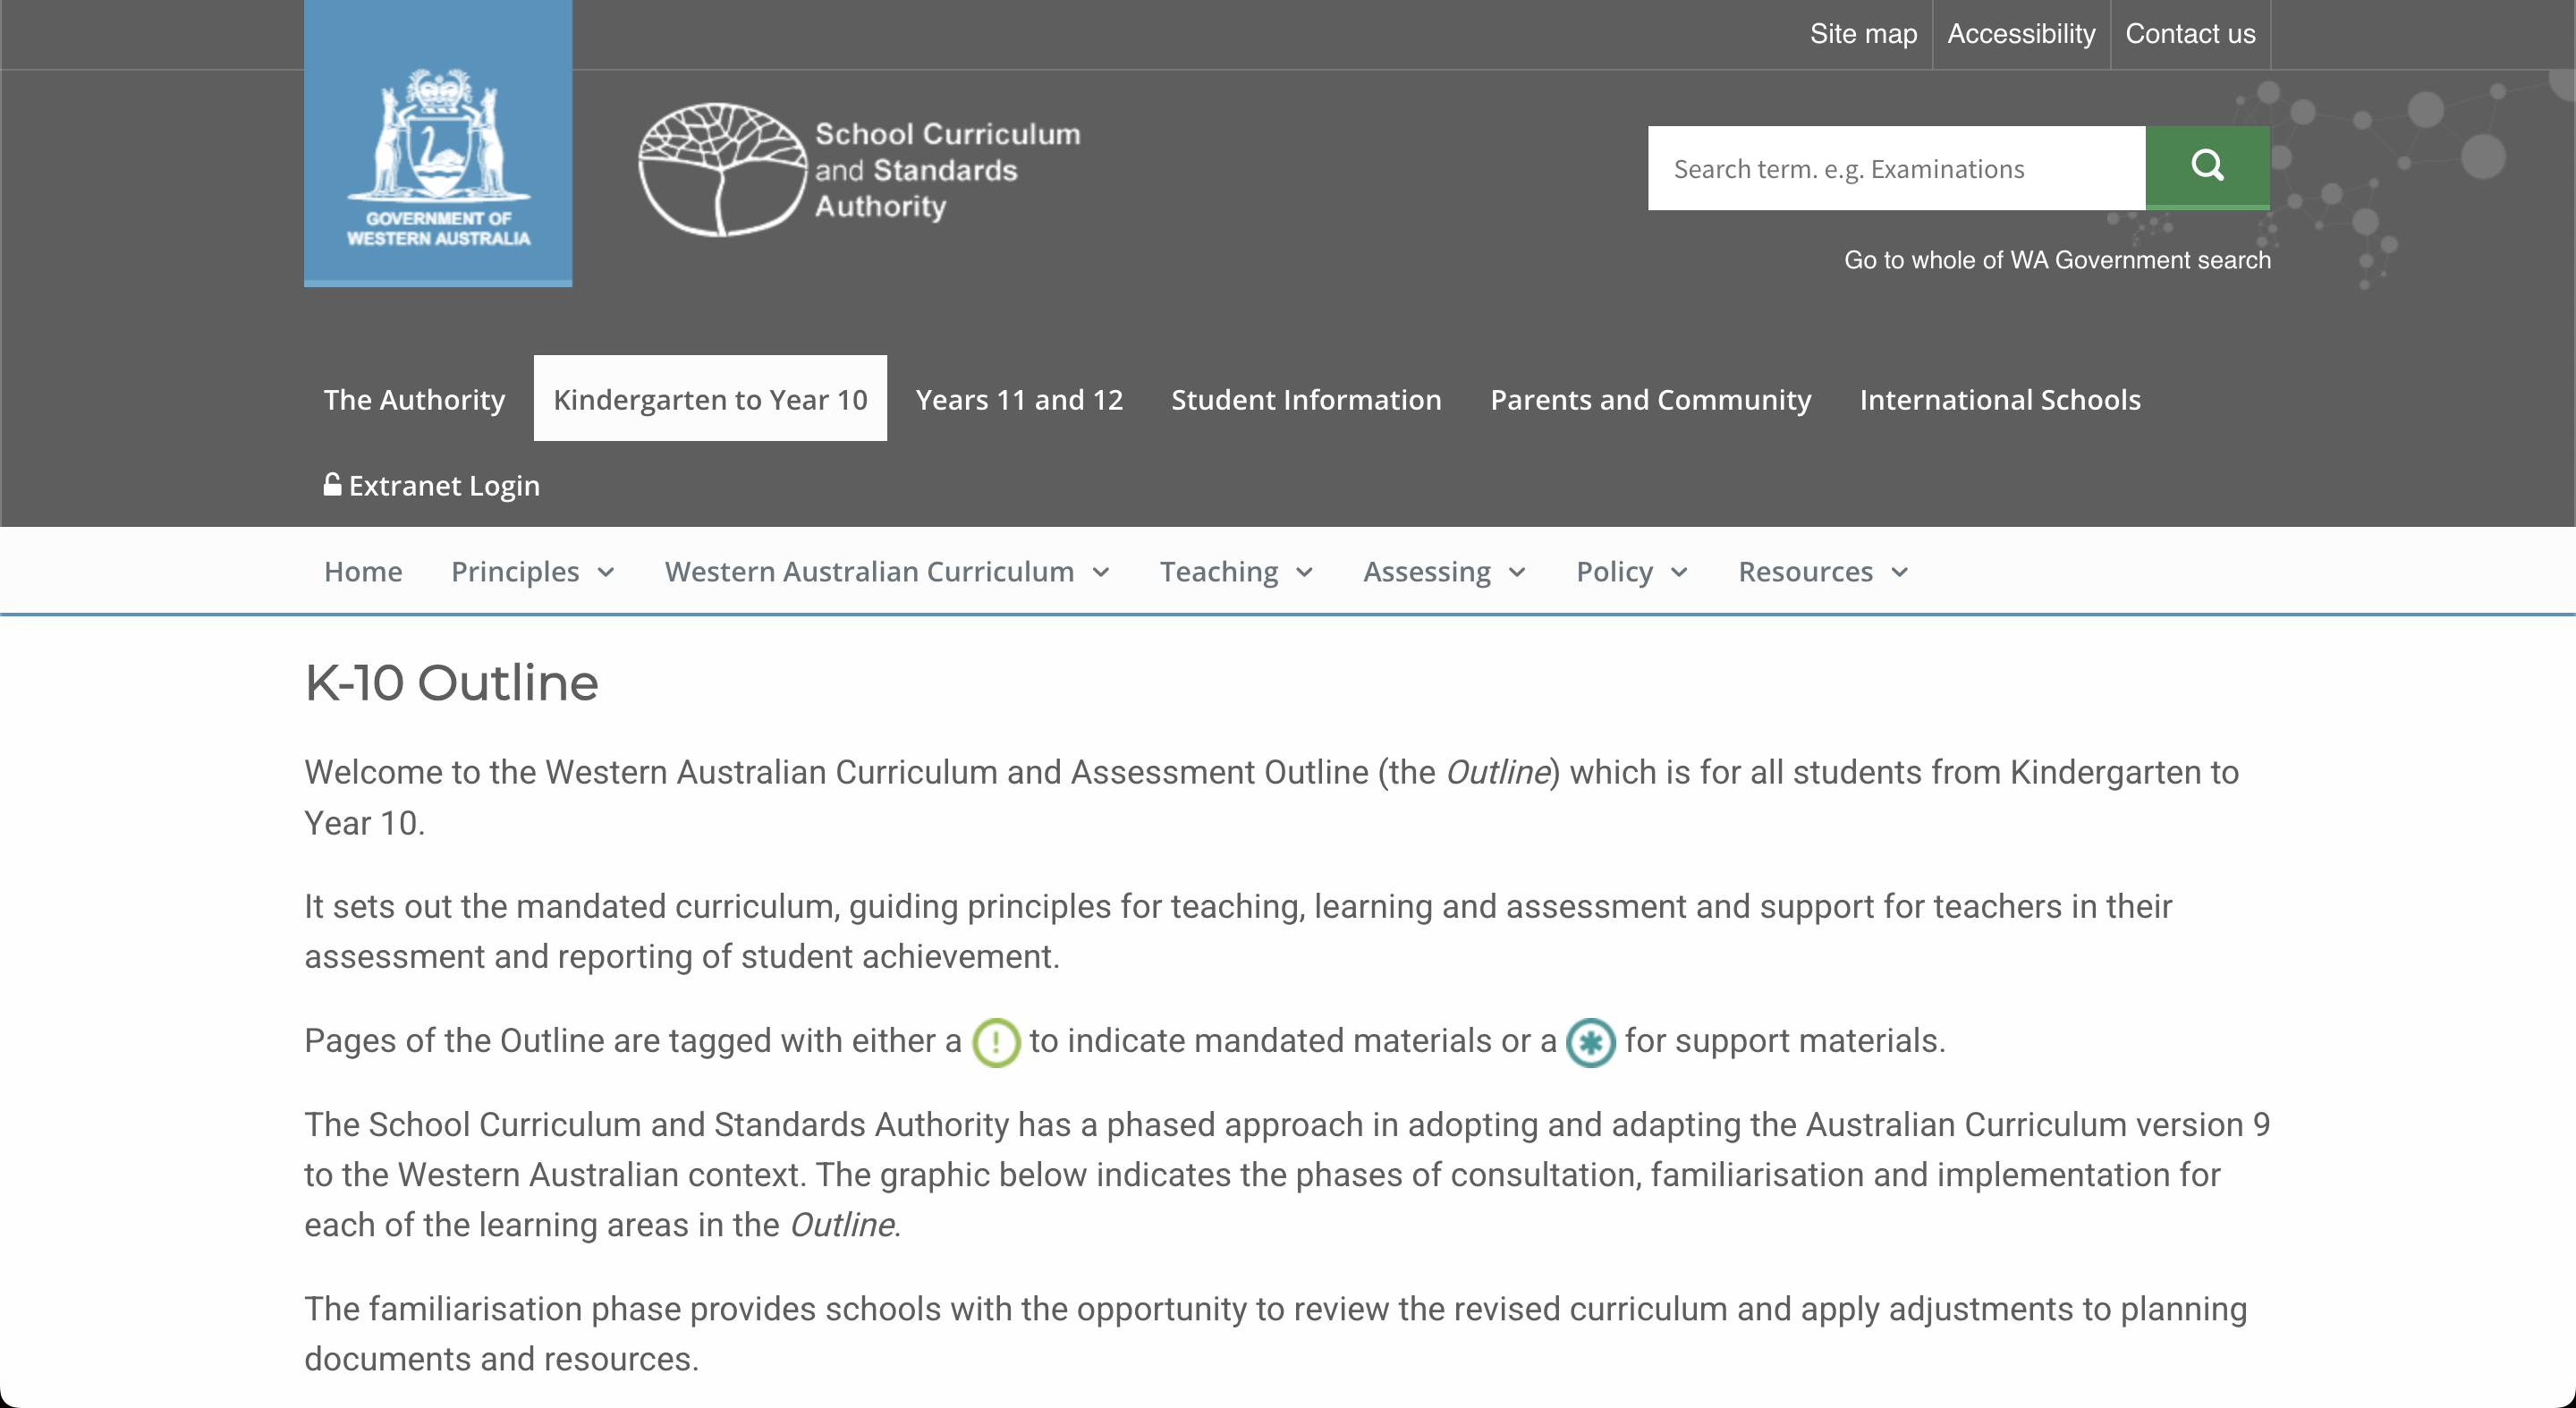Click the green search magnifier button
The width and height of the screenshot is (2576, 1408).
pos(2207,166)
